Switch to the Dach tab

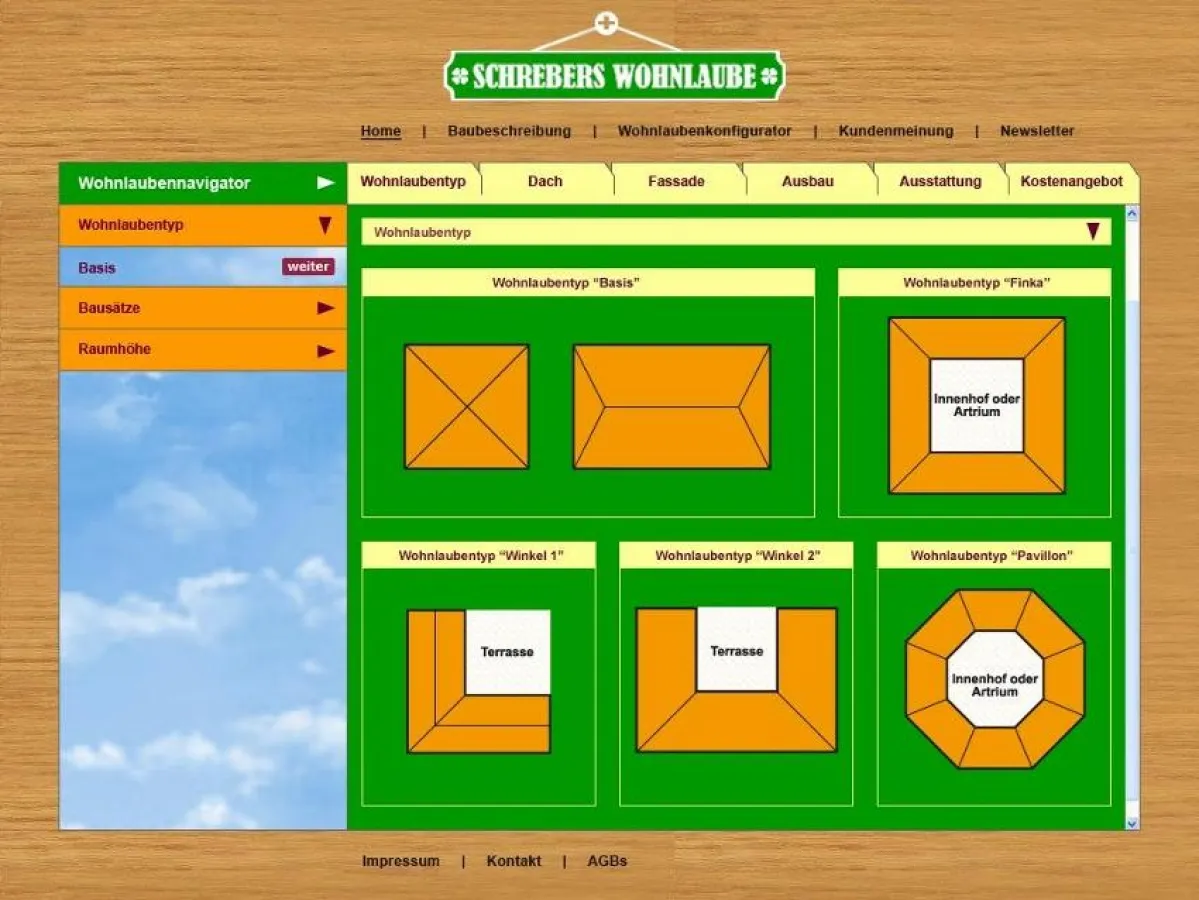pos(545,181)
